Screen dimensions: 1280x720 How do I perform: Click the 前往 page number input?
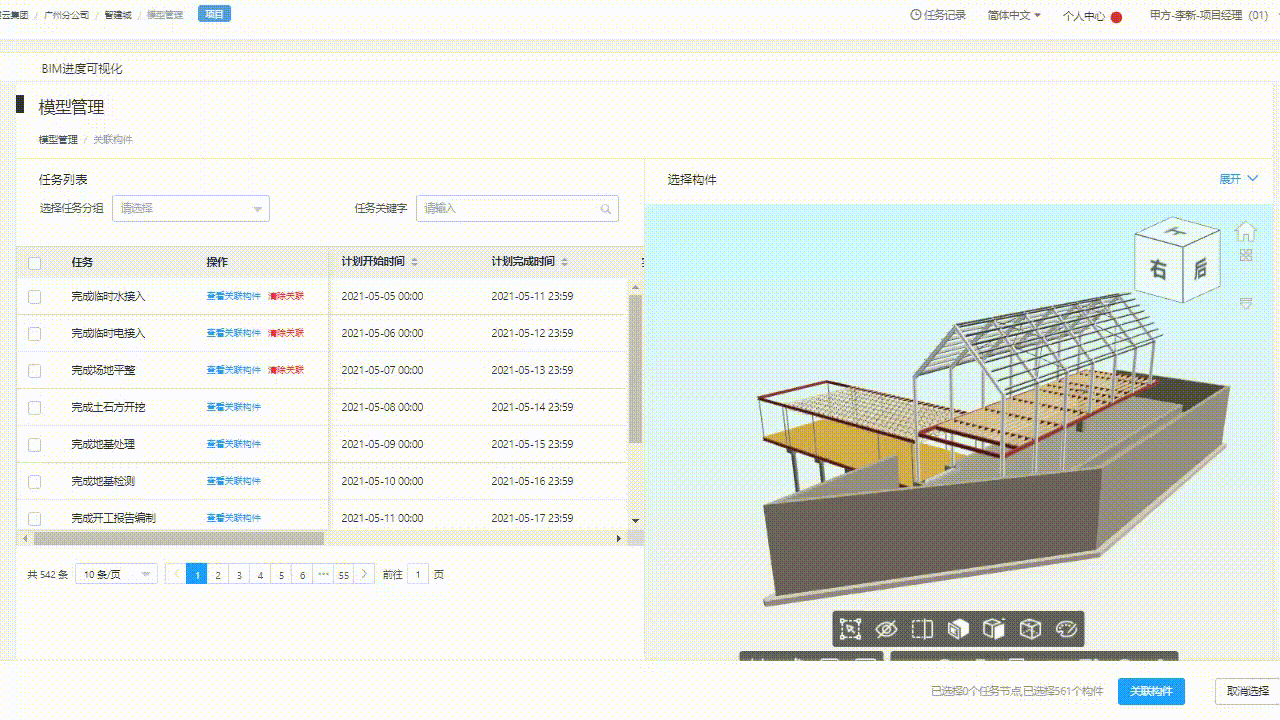(417, 574)
